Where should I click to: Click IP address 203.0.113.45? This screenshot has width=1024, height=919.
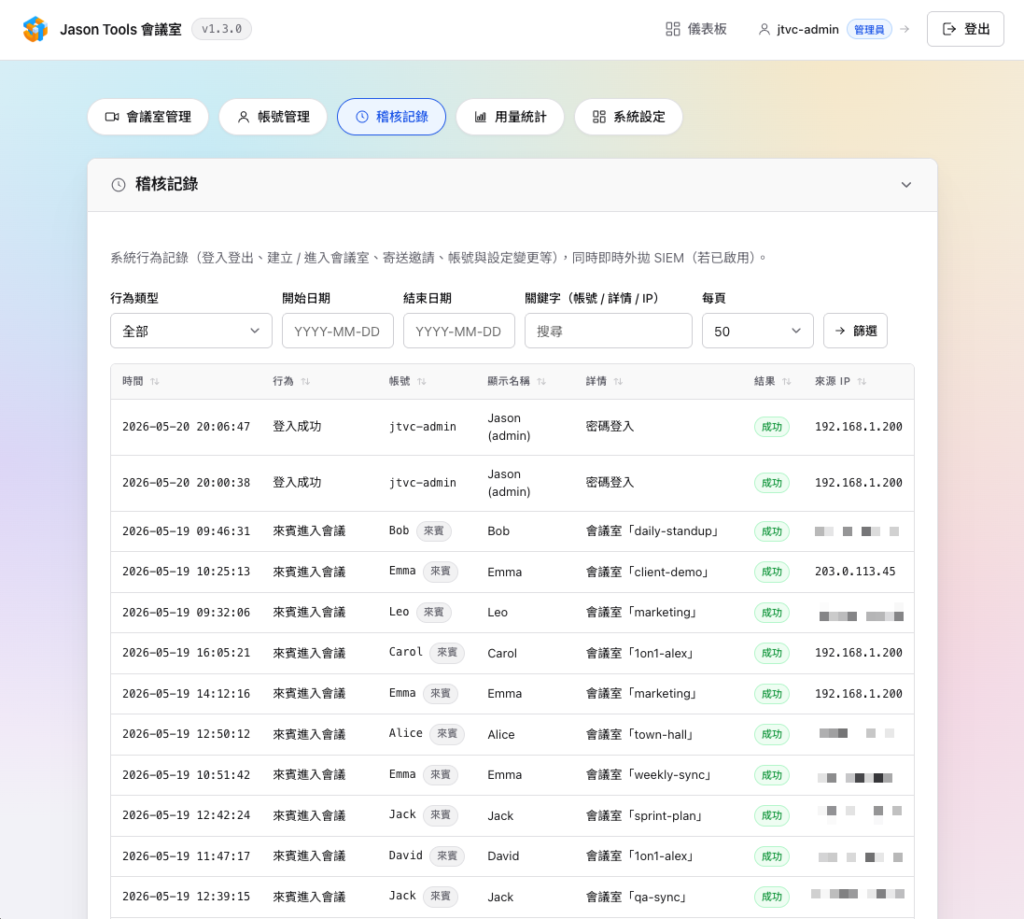(x=855, y=572)
